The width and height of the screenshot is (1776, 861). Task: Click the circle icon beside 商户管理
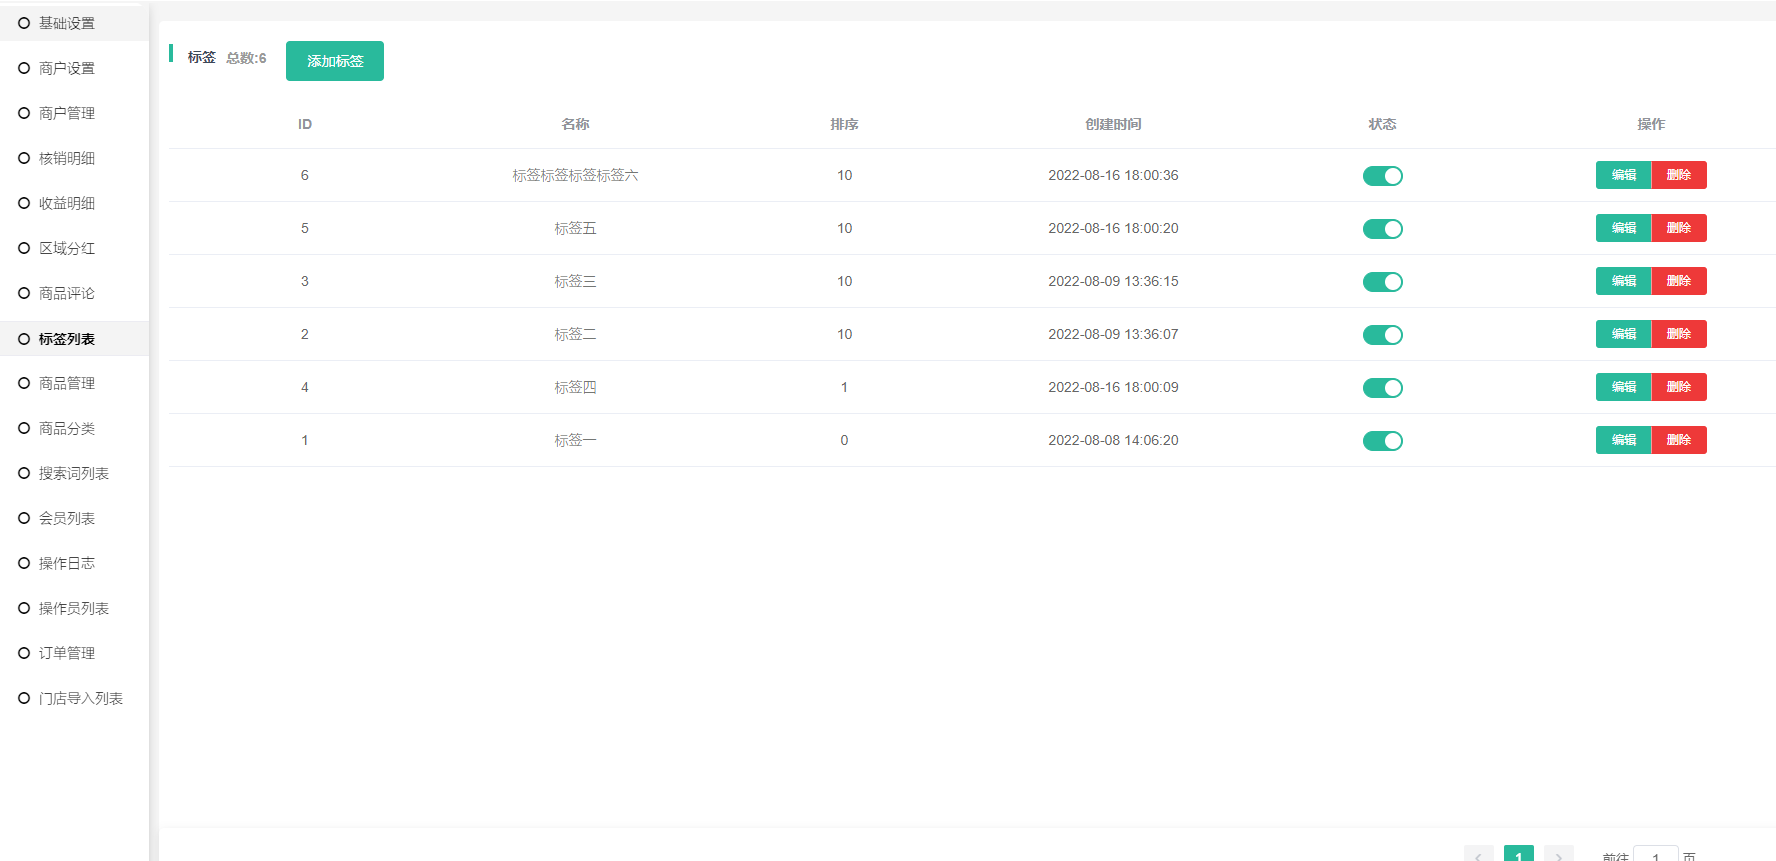(24, 113)
